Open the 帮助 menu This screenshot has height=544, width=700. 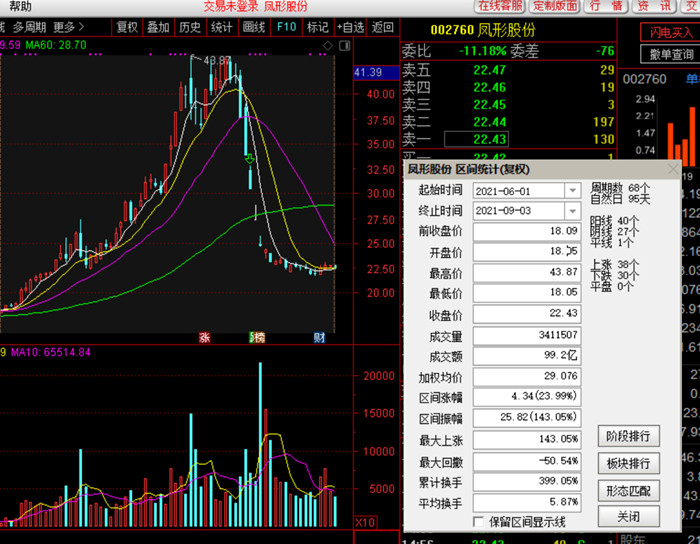pyautogui.click(x=21, y=6)
